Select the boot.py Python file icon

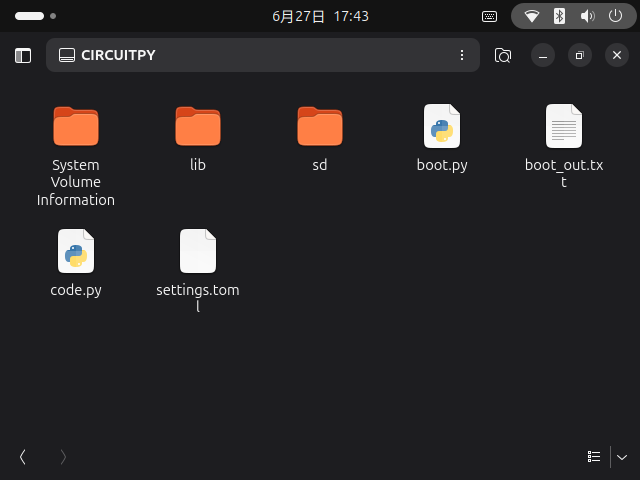(x=442, y=126)
